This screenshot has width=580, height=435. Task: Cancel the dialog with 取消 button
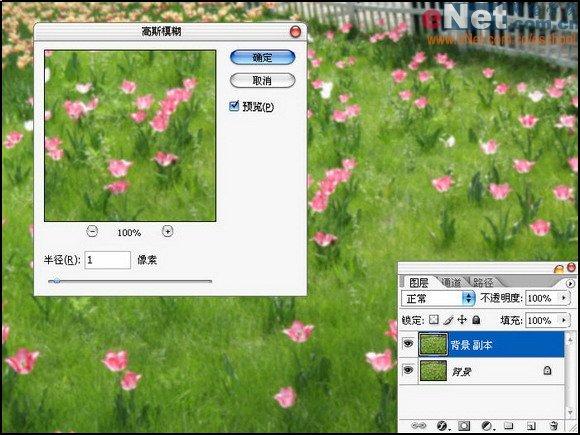262,80
